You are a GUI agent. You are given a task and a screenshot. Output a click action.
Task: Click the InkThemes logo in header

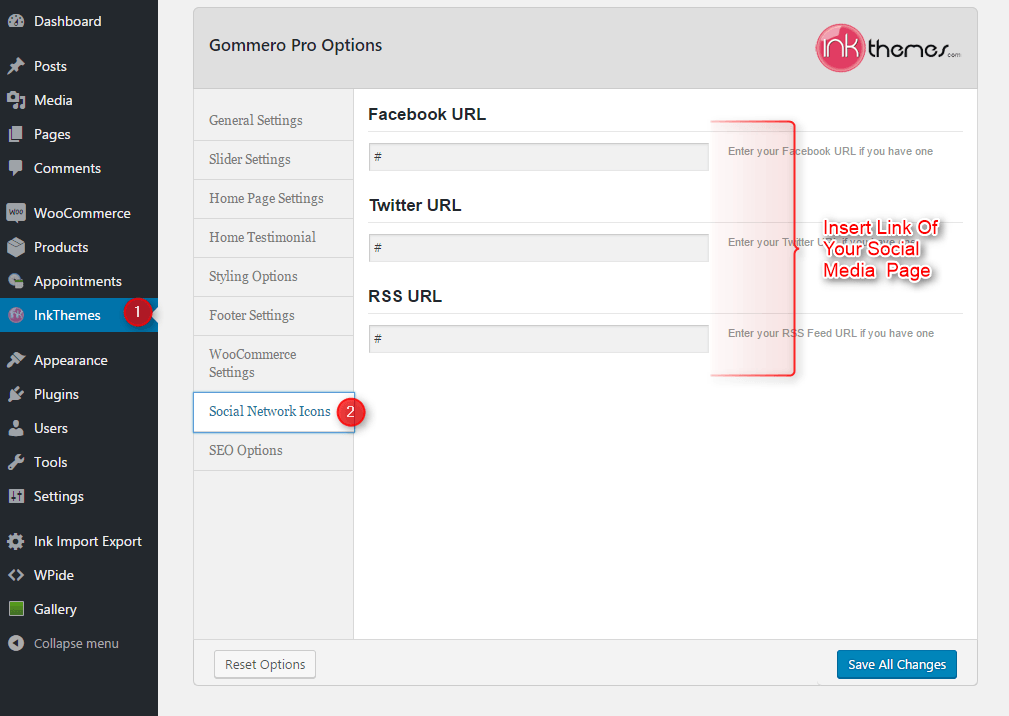tap(889, 48)
